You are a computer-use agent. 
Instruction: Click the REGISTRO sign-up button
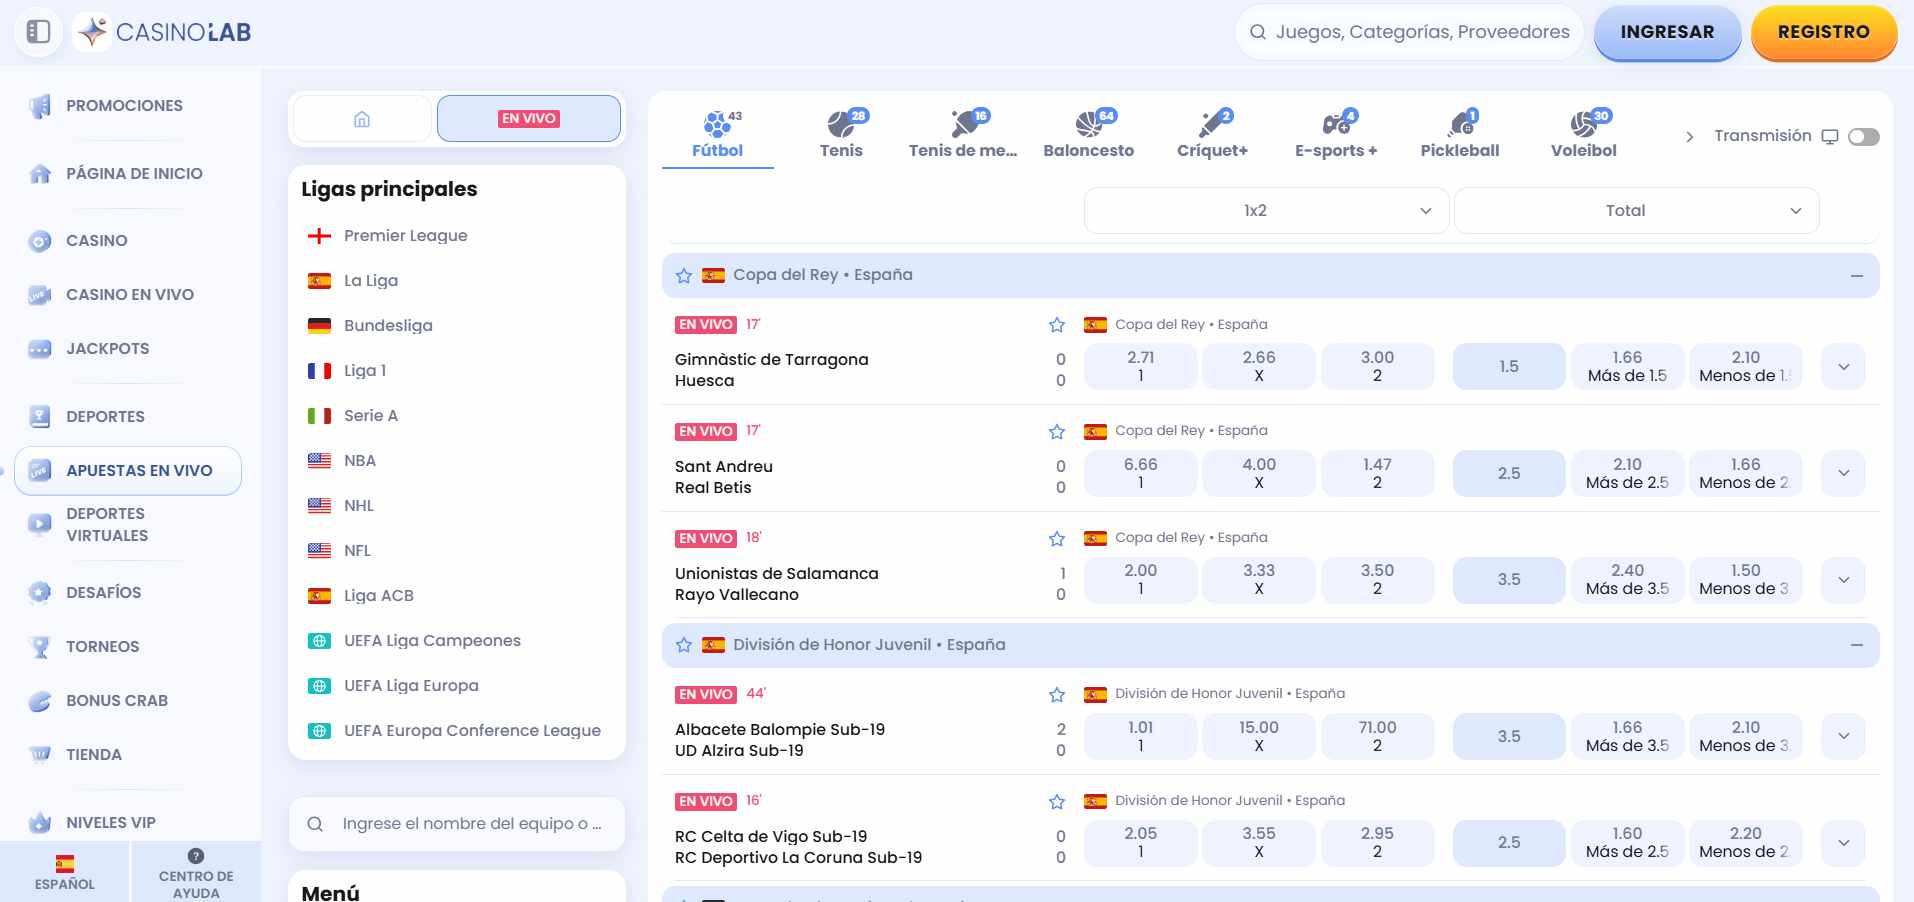[1824, 32]
